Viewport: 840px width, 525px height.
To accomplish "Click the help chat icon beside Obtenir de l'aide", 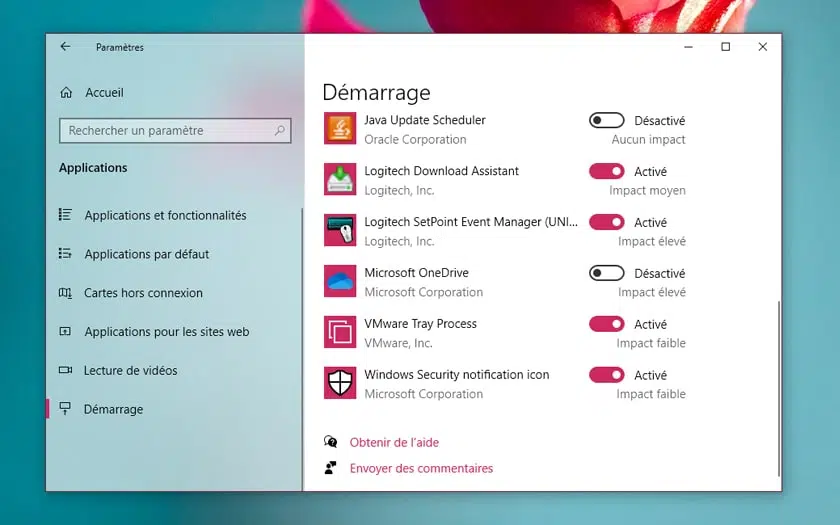I will [x=331, y=442].
